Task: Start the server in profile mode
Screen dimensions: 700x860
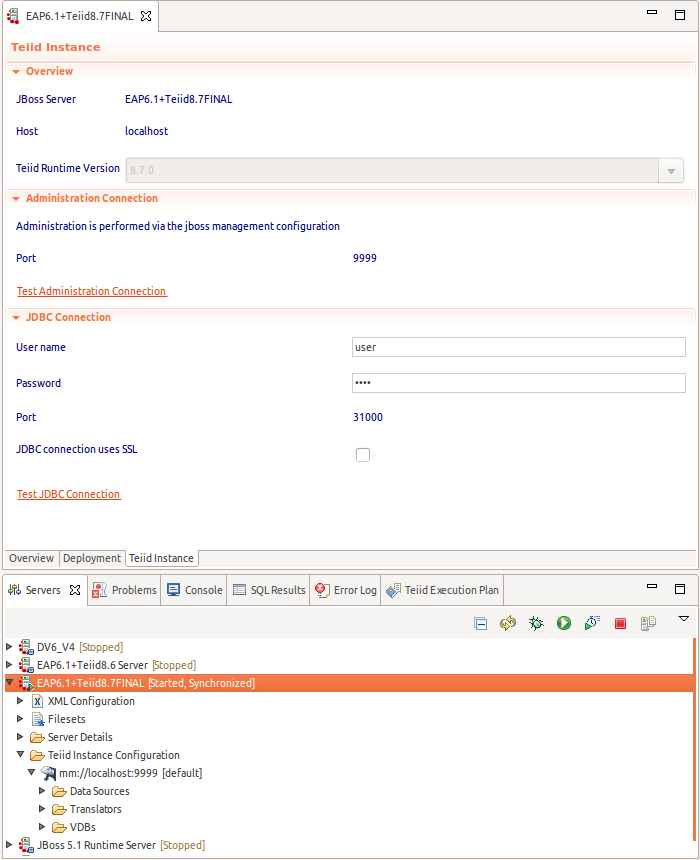Action: 592,623
